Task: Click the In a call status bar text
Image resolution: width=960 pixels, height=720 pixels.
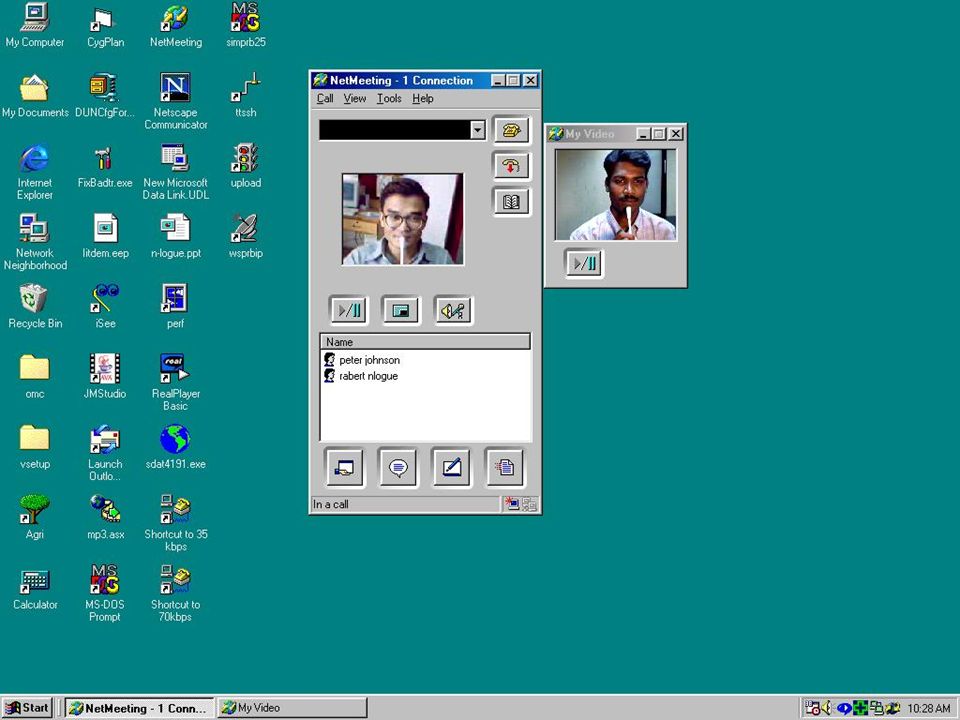Action: tap(331, 504)
